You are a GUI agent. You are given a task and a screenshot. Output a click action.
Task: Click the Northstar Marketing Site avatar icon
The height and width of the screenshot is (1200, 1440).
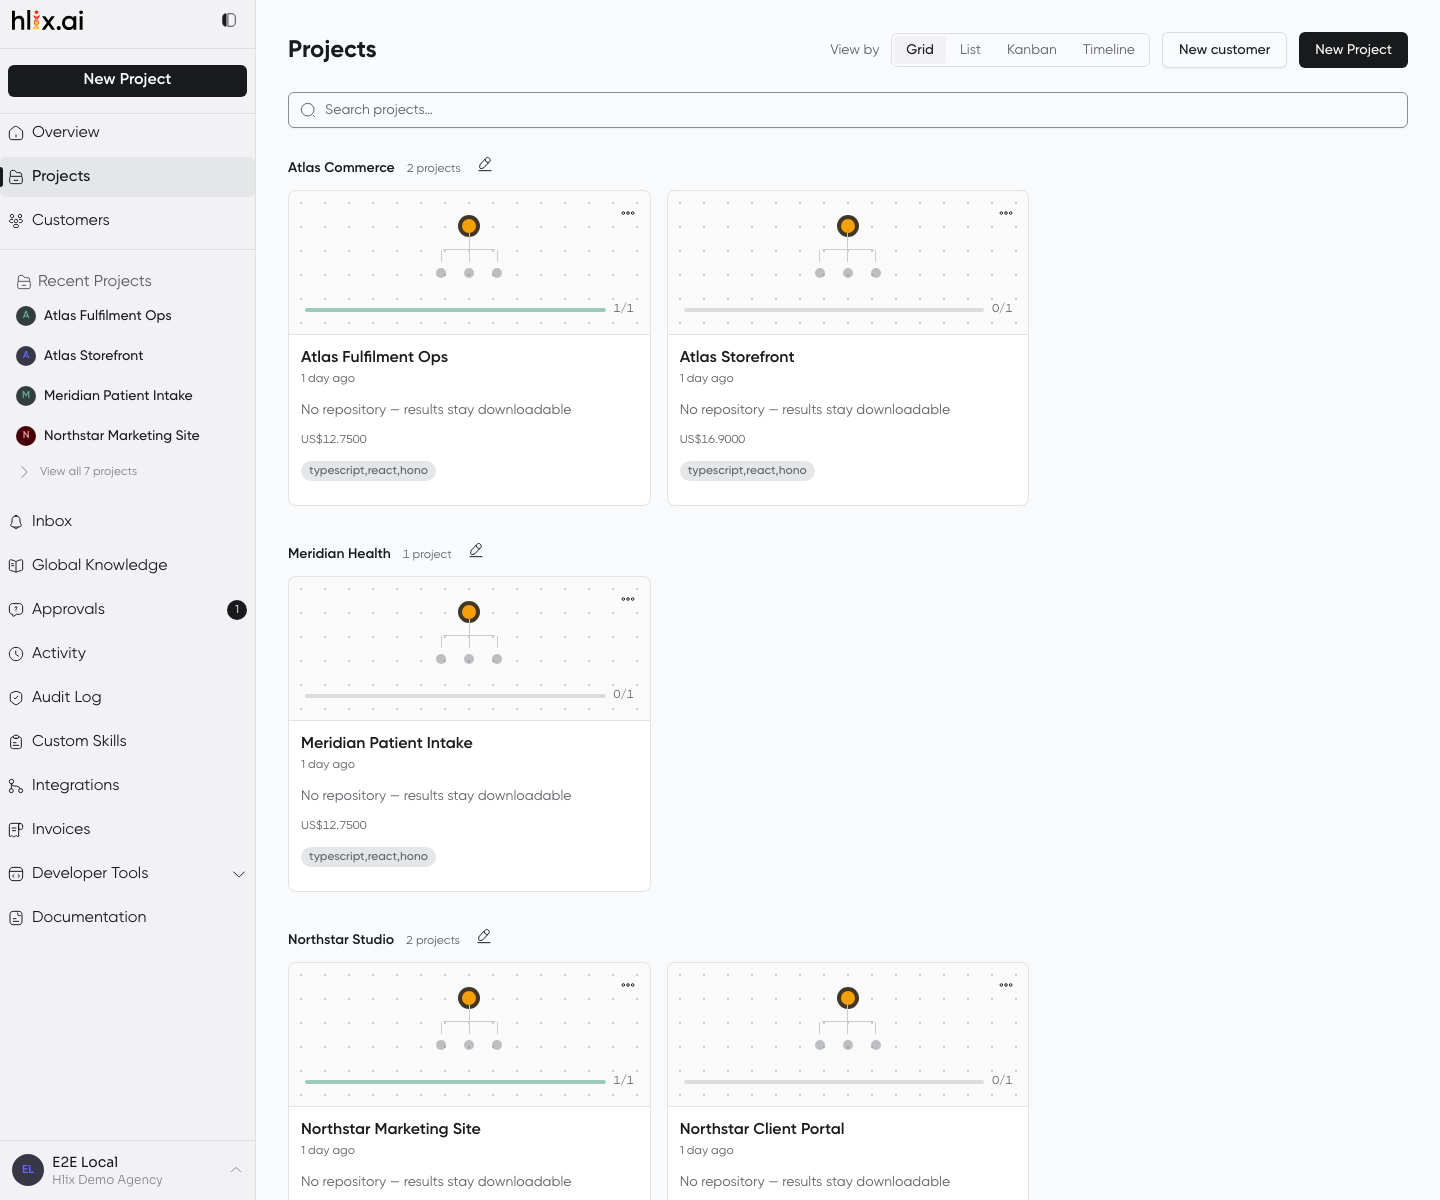[27, 436]
